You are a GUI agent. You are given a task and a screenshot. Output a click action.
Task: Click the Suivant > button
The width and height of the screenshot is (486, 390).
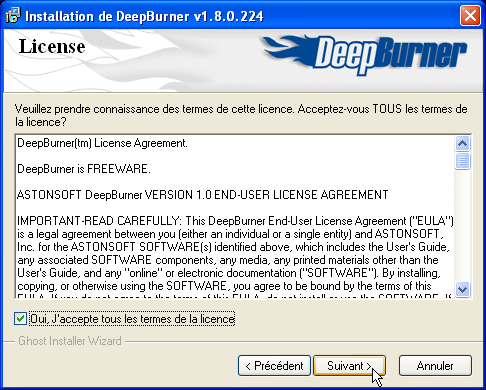click(349, 366)
